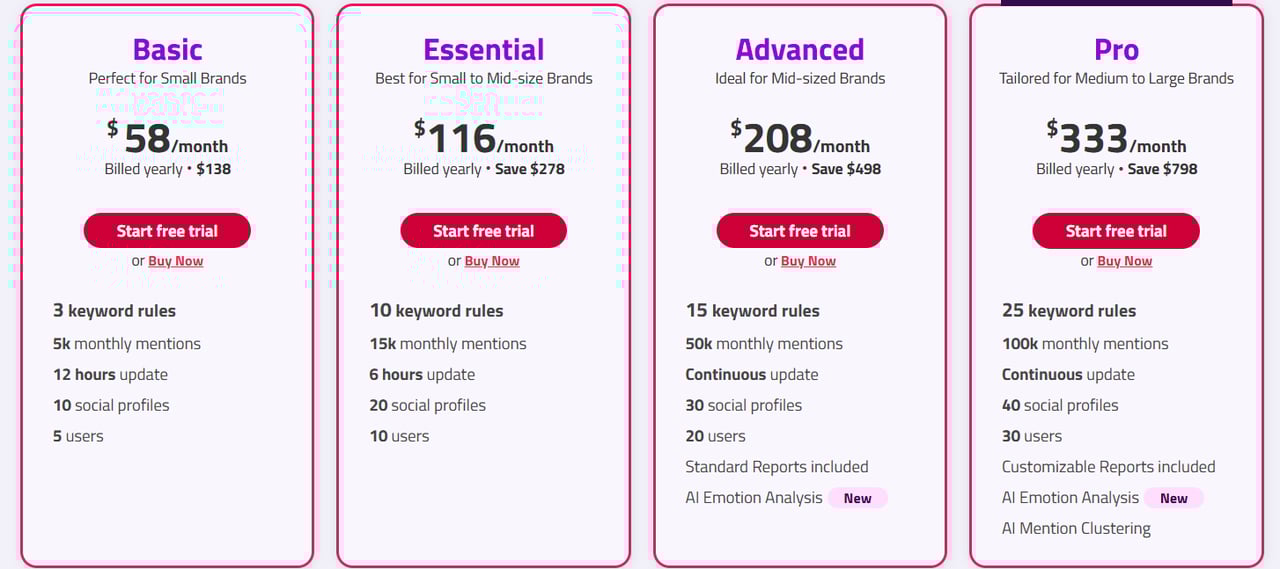The image size is (1280, 569).
Task: Click Buy Now under the Pro plan
Action: (1125, 261)
